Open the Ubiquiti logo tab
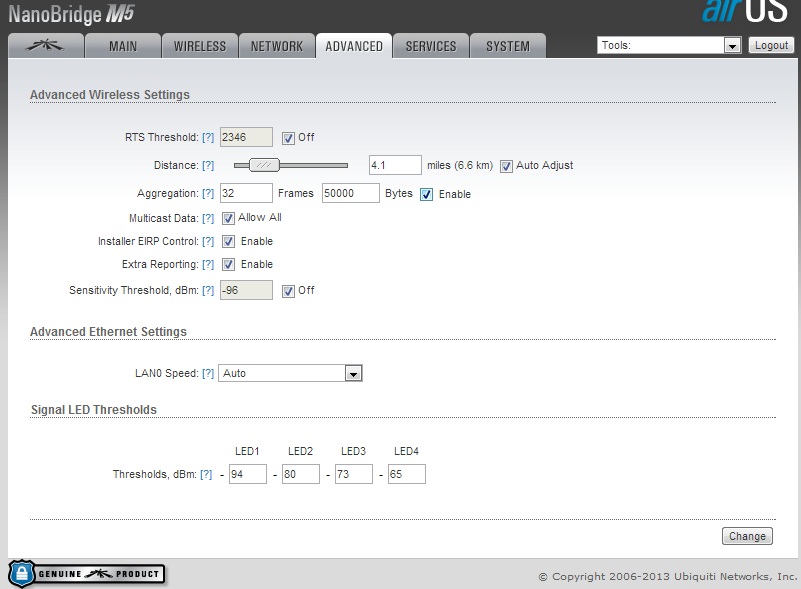This screenshot has width=801, height=589. click(x=46, y=46)
